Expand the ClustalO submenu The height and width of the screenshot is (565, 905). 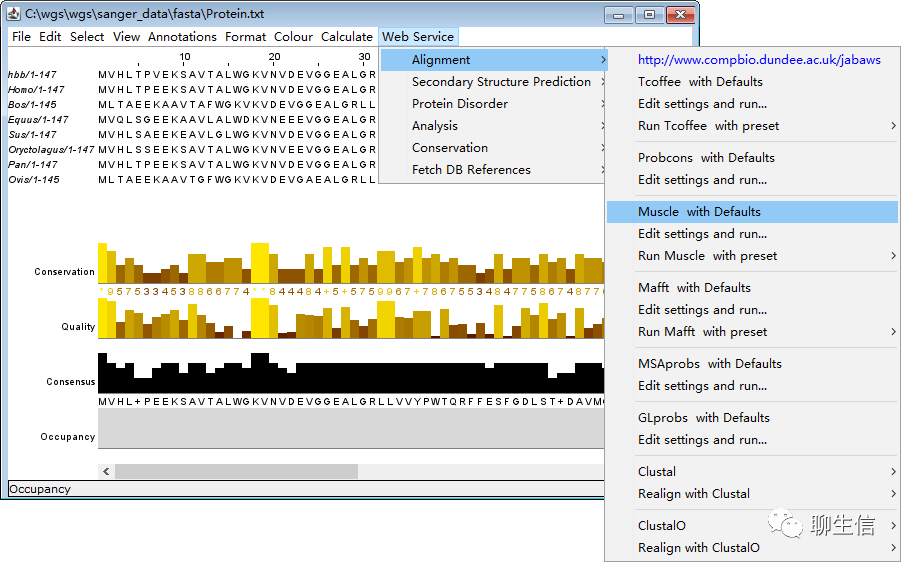753,525
